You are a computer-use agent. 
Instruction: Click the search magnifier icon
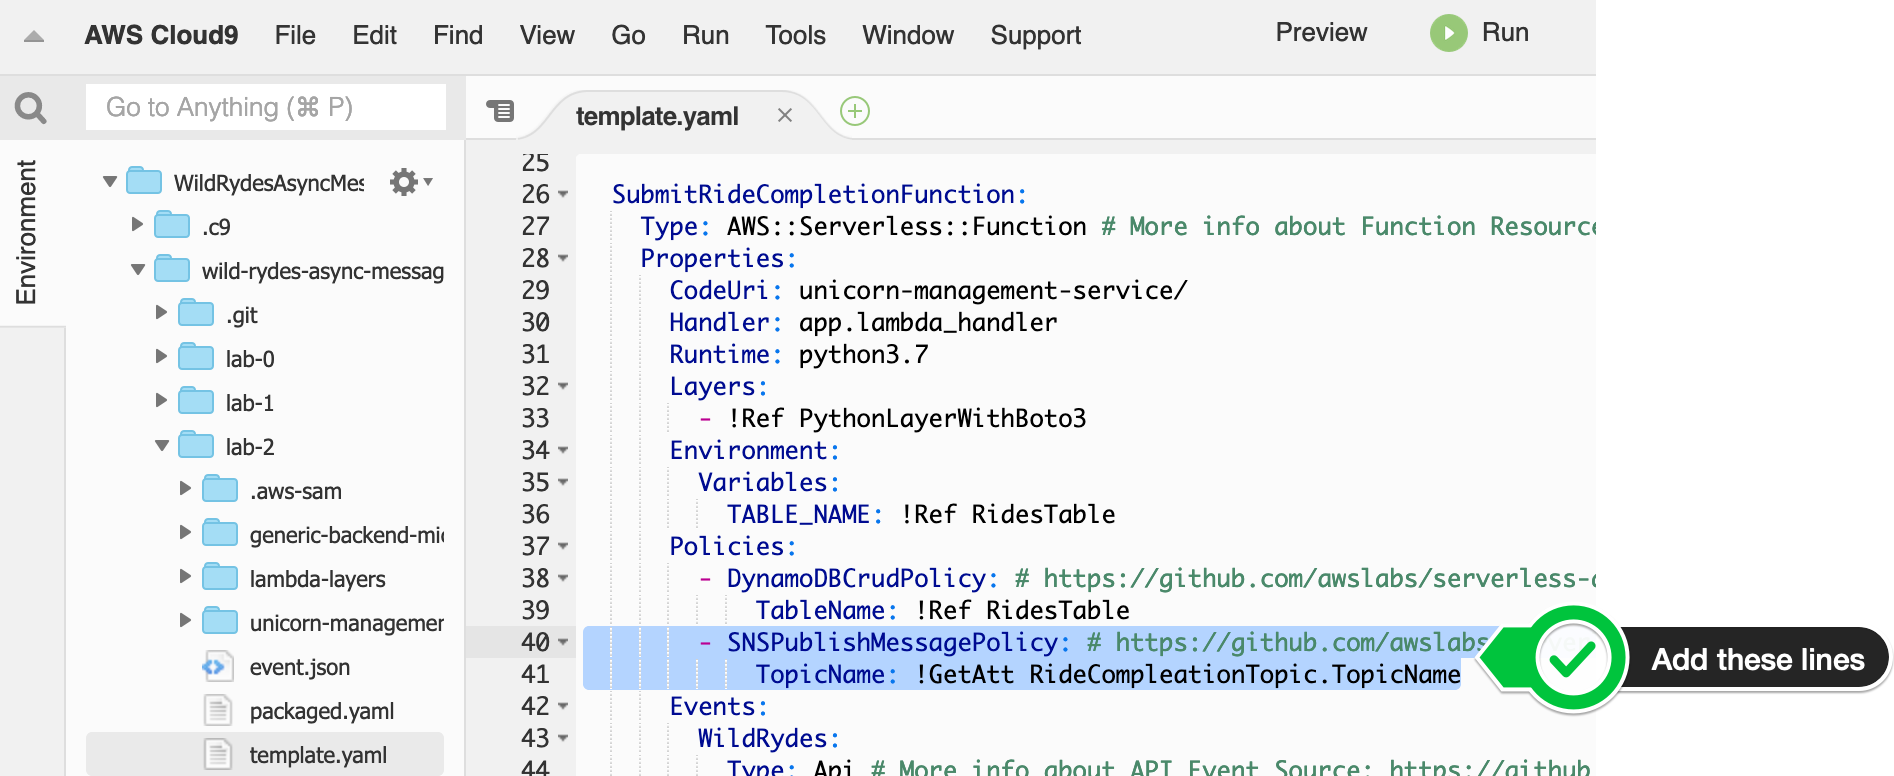(x=31, y=108)
